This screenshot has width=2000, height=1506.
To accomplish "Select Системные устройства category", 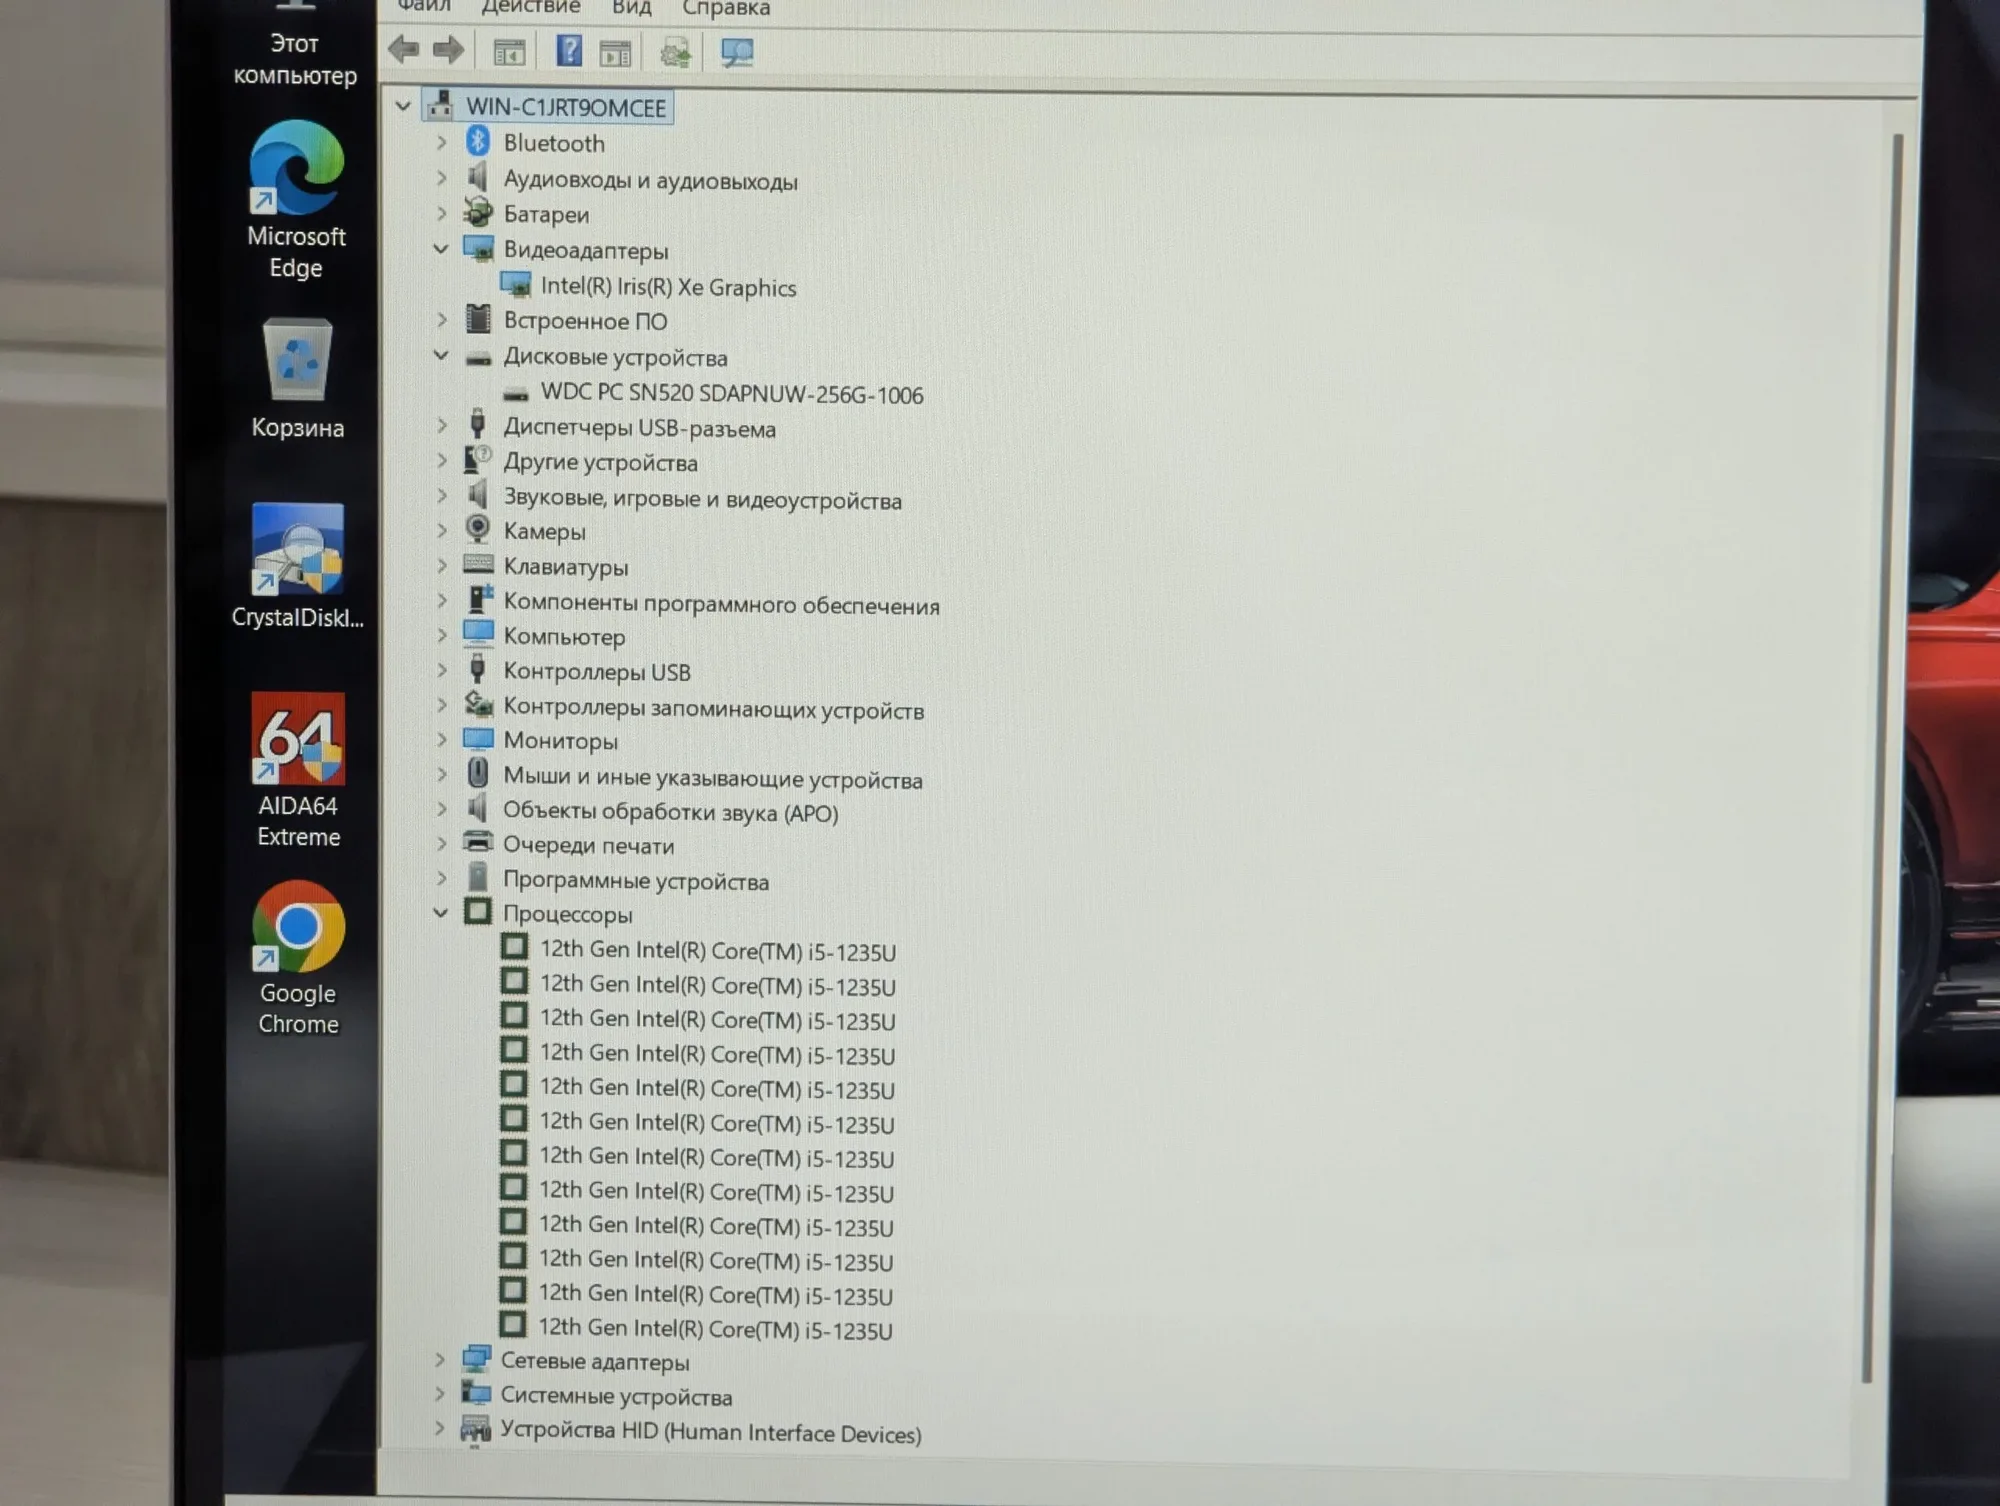I will 616,1396.
